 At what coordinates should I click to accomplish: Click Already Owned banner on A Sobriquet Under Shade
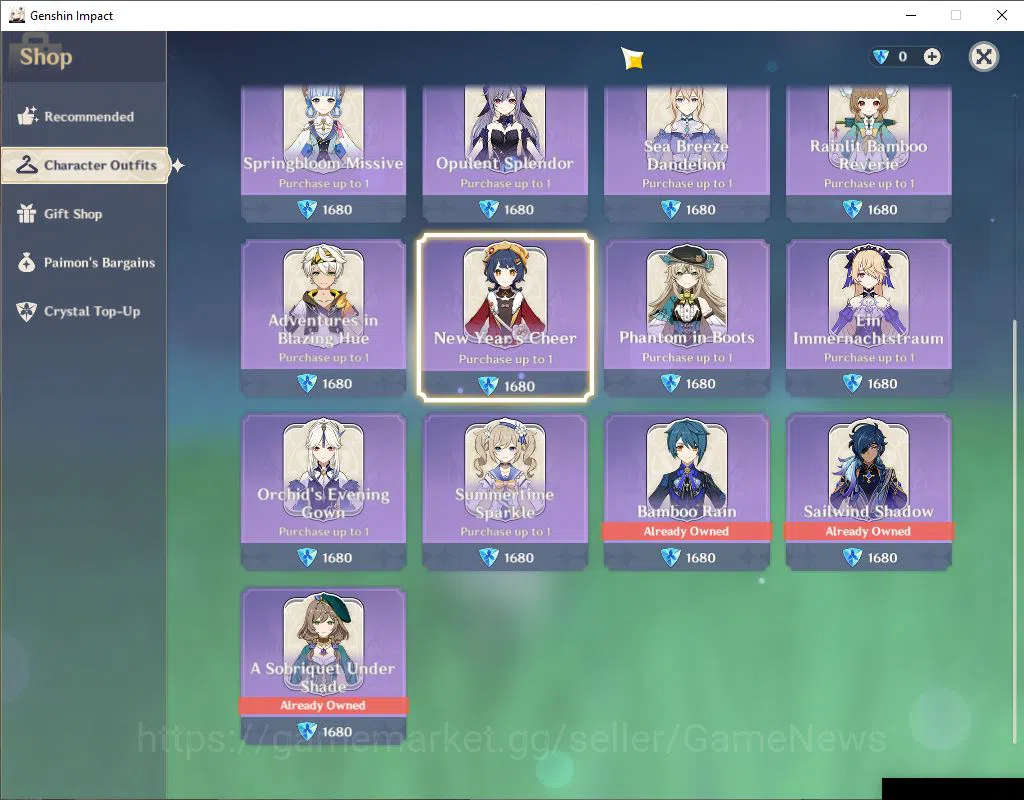[323, 705]
